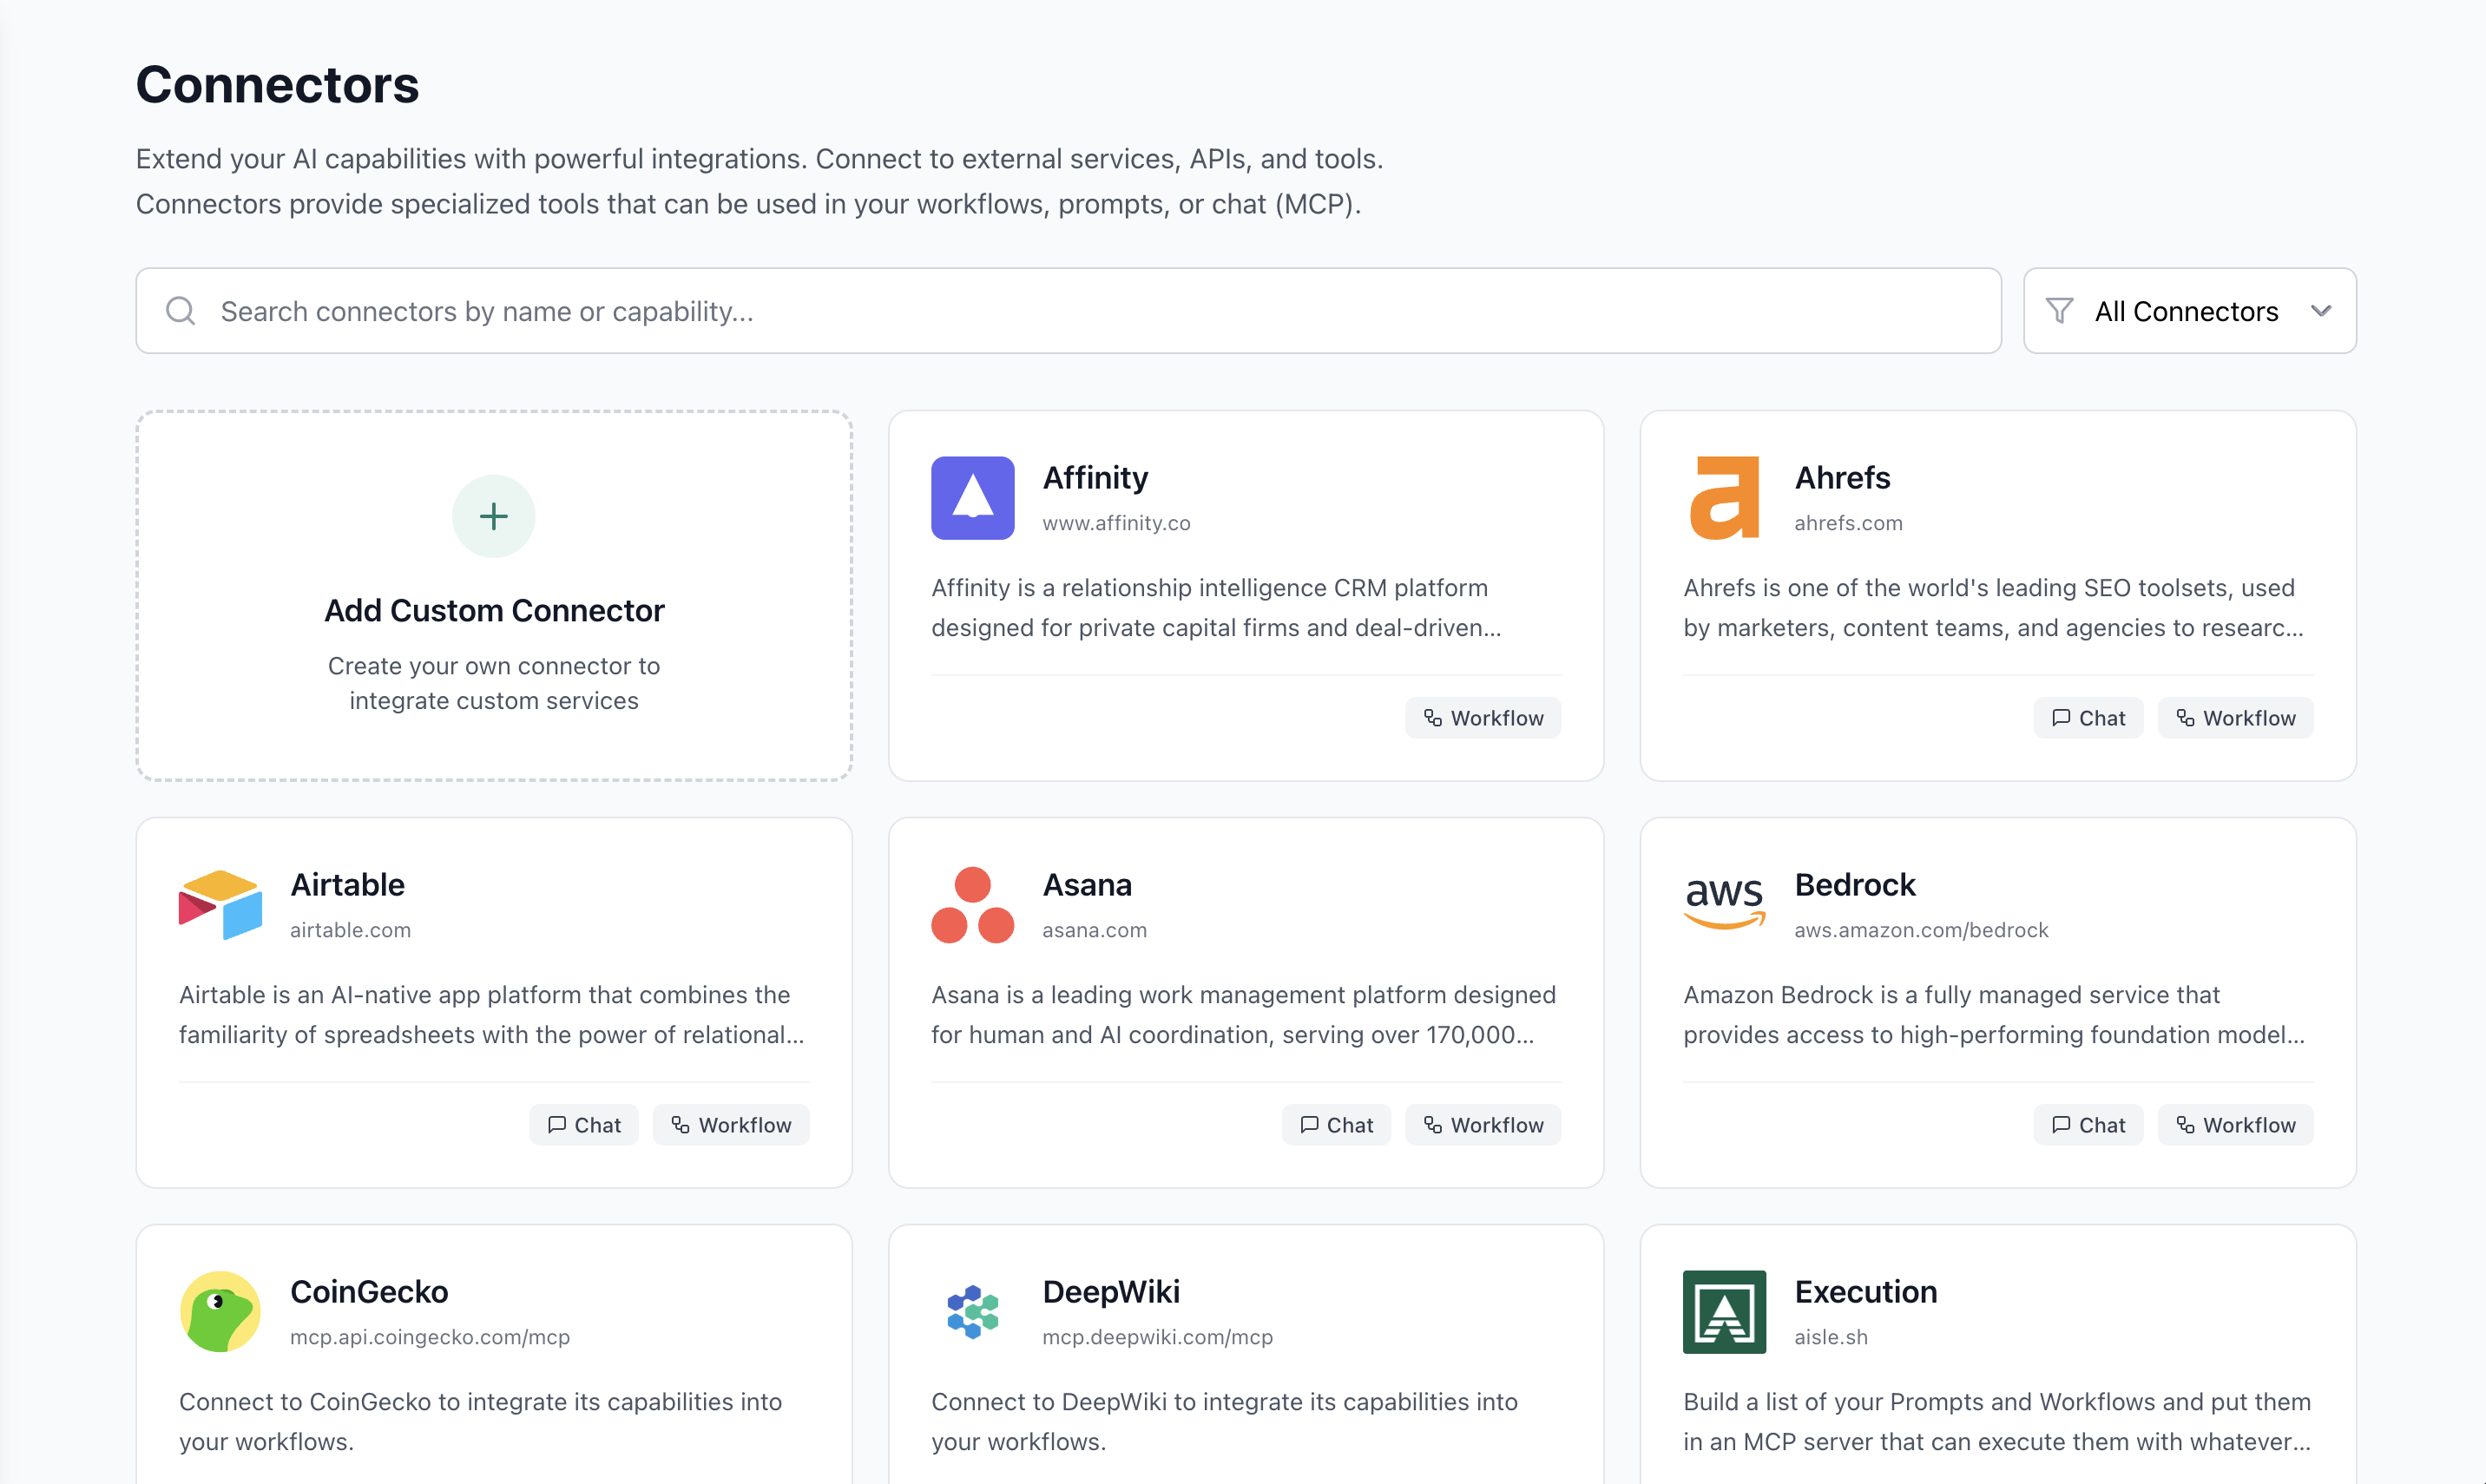Image resolution: width=2486 pixels, height=1484 pixels.
Task: Click the AWS Bedrock logo
Action: click(1724, 900)
